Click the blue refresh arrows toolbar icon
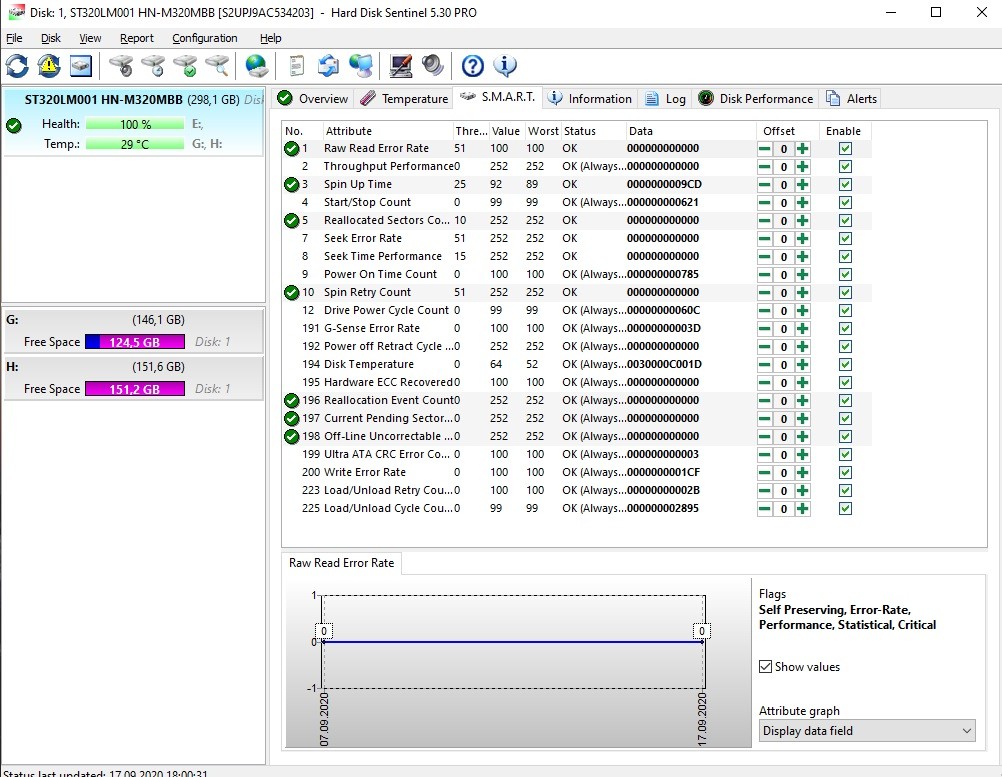 click(x=17, y=66)
